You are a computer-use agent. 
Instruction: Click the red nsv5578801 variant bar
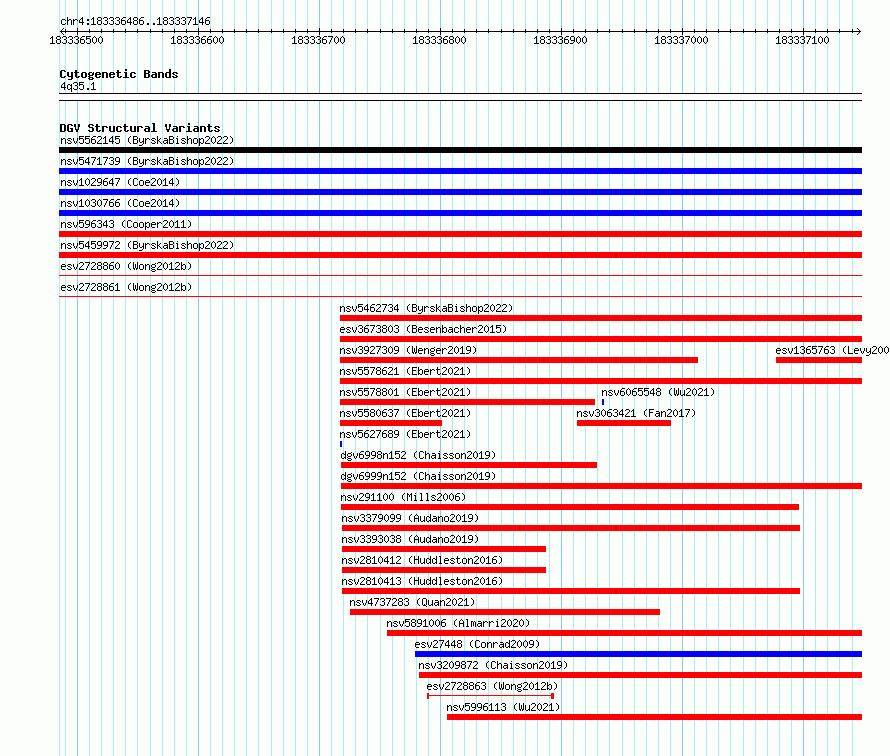468,402
